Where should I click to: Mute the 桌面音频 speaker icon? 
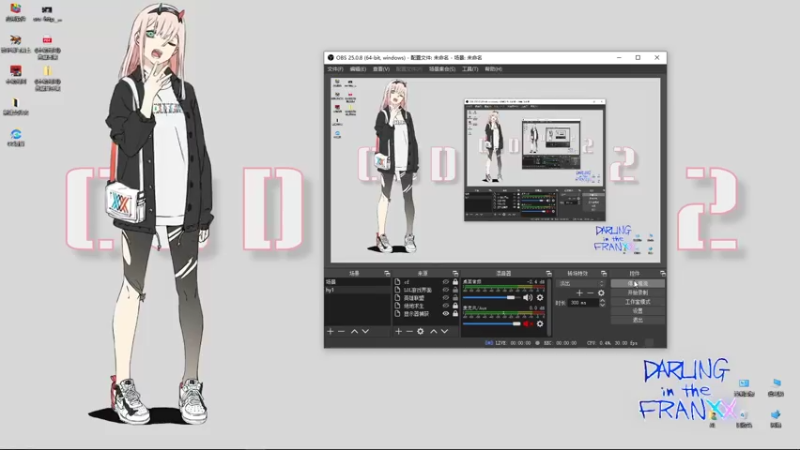click(x=528, y=297)
